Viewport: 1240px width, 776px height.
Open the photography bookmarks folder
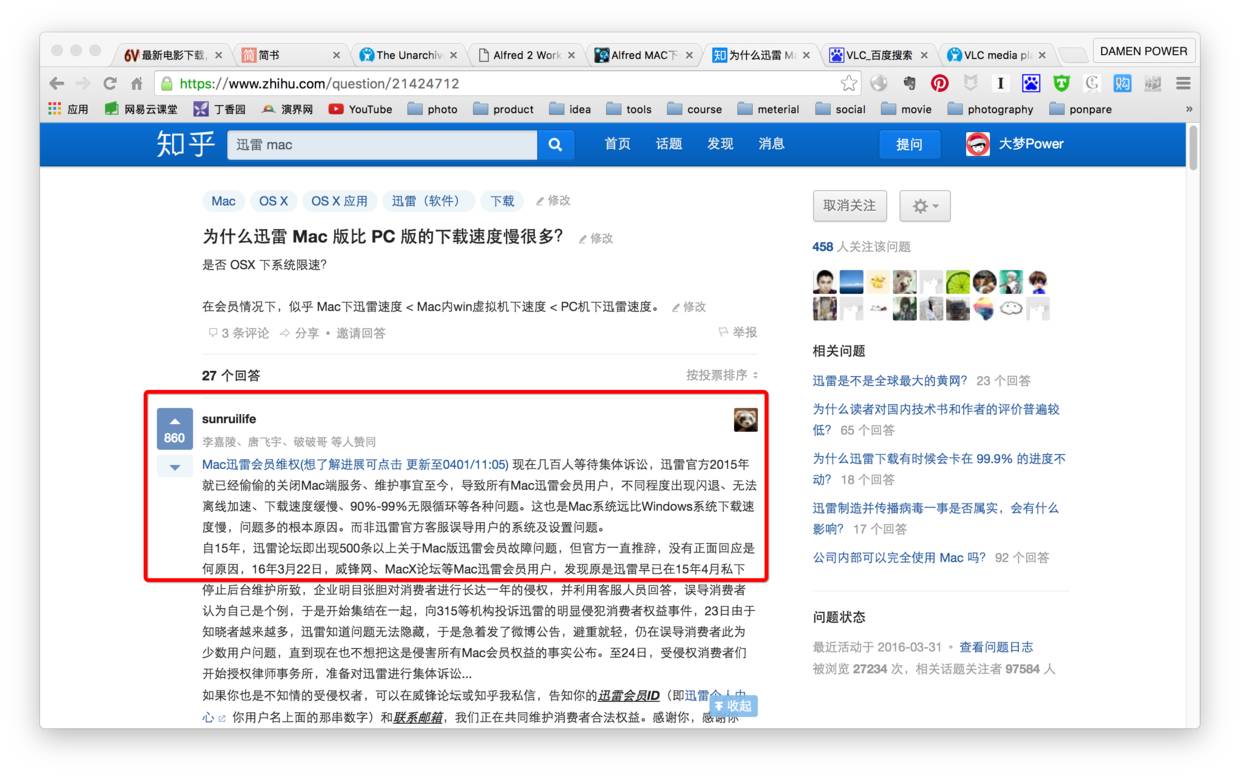tap(990, 109)
